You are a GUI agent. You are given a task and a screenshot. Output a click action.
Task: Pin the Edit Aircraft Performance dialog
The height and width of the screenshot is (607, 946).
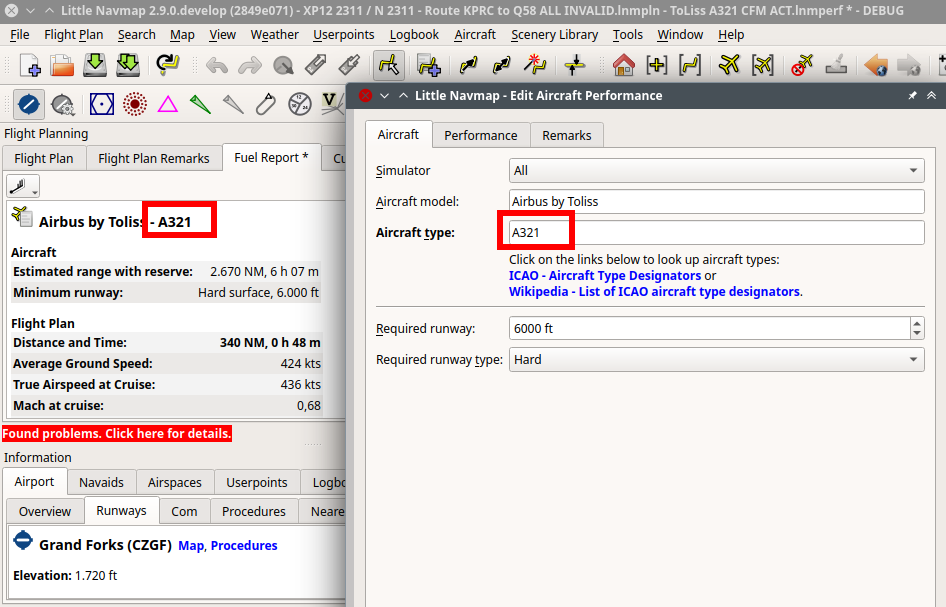click(x=912, y=95)
